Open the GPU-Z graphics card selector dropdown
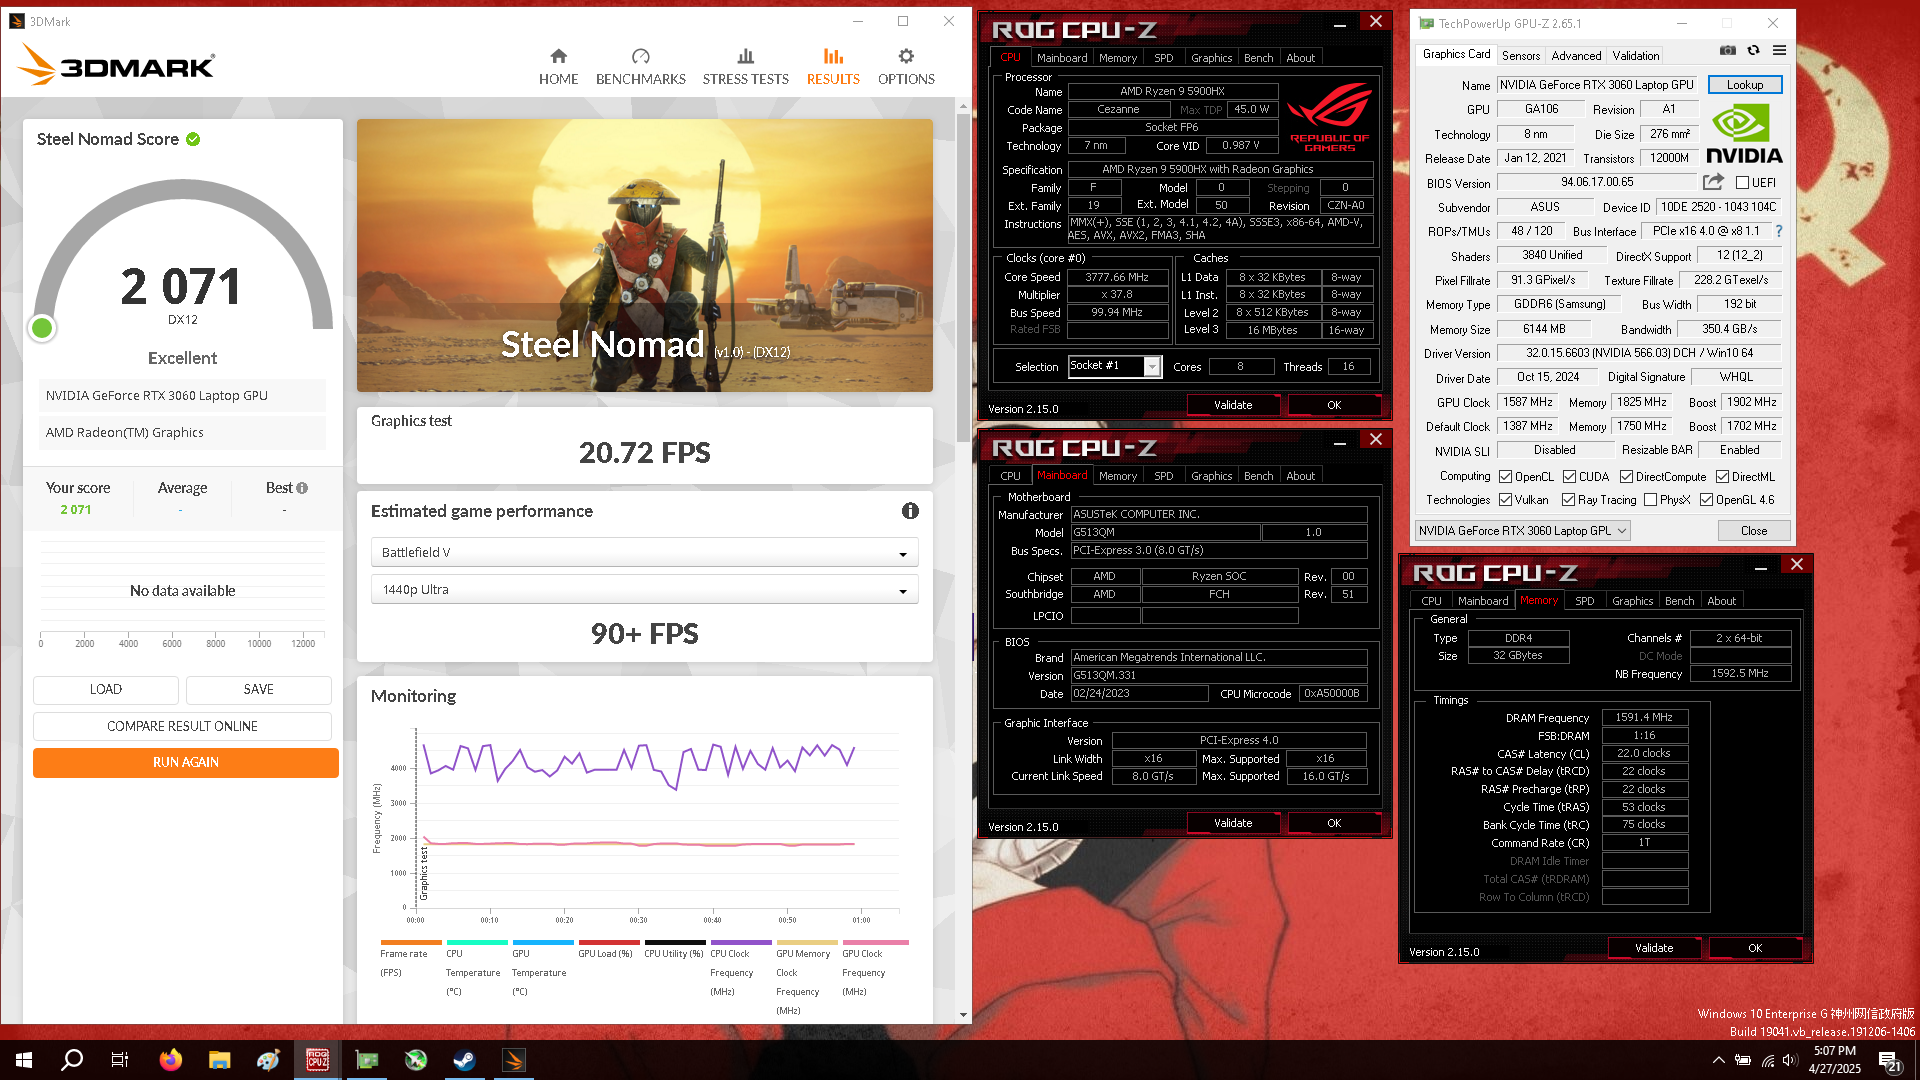 (1523, 531)
